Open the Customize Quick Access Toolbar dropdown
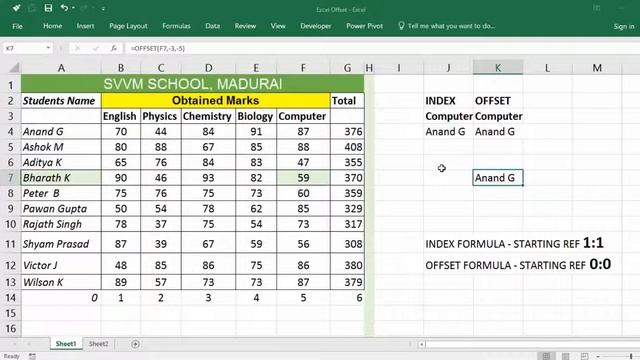Image resolution: width=640 pixels, height=360 pixels. pyautogui.click(x=103, y=8)
